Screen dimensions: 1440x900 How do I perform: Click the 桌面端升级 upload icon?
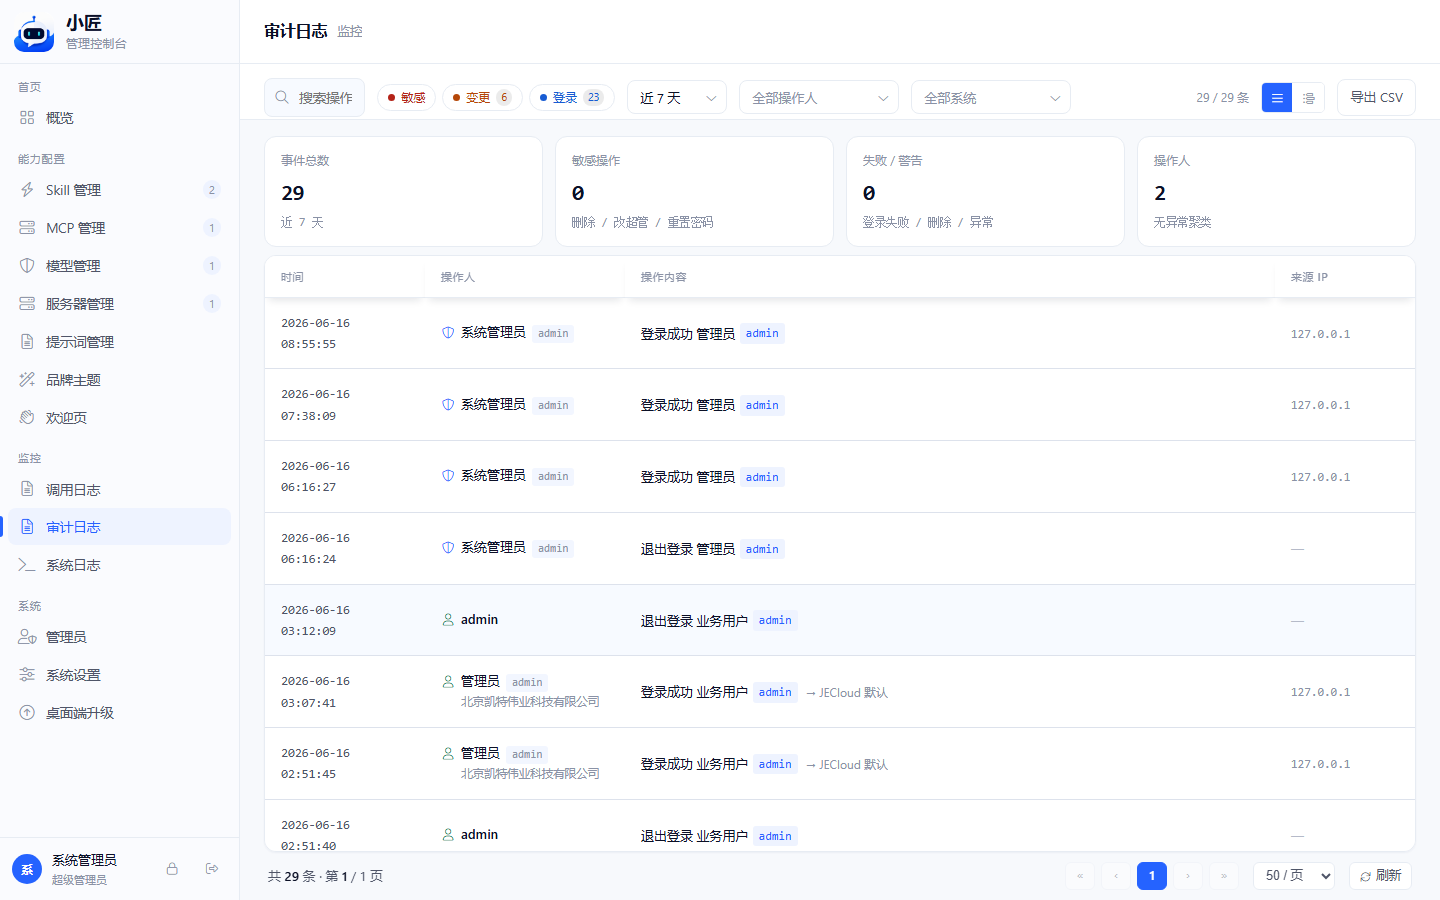click(27, 713)
